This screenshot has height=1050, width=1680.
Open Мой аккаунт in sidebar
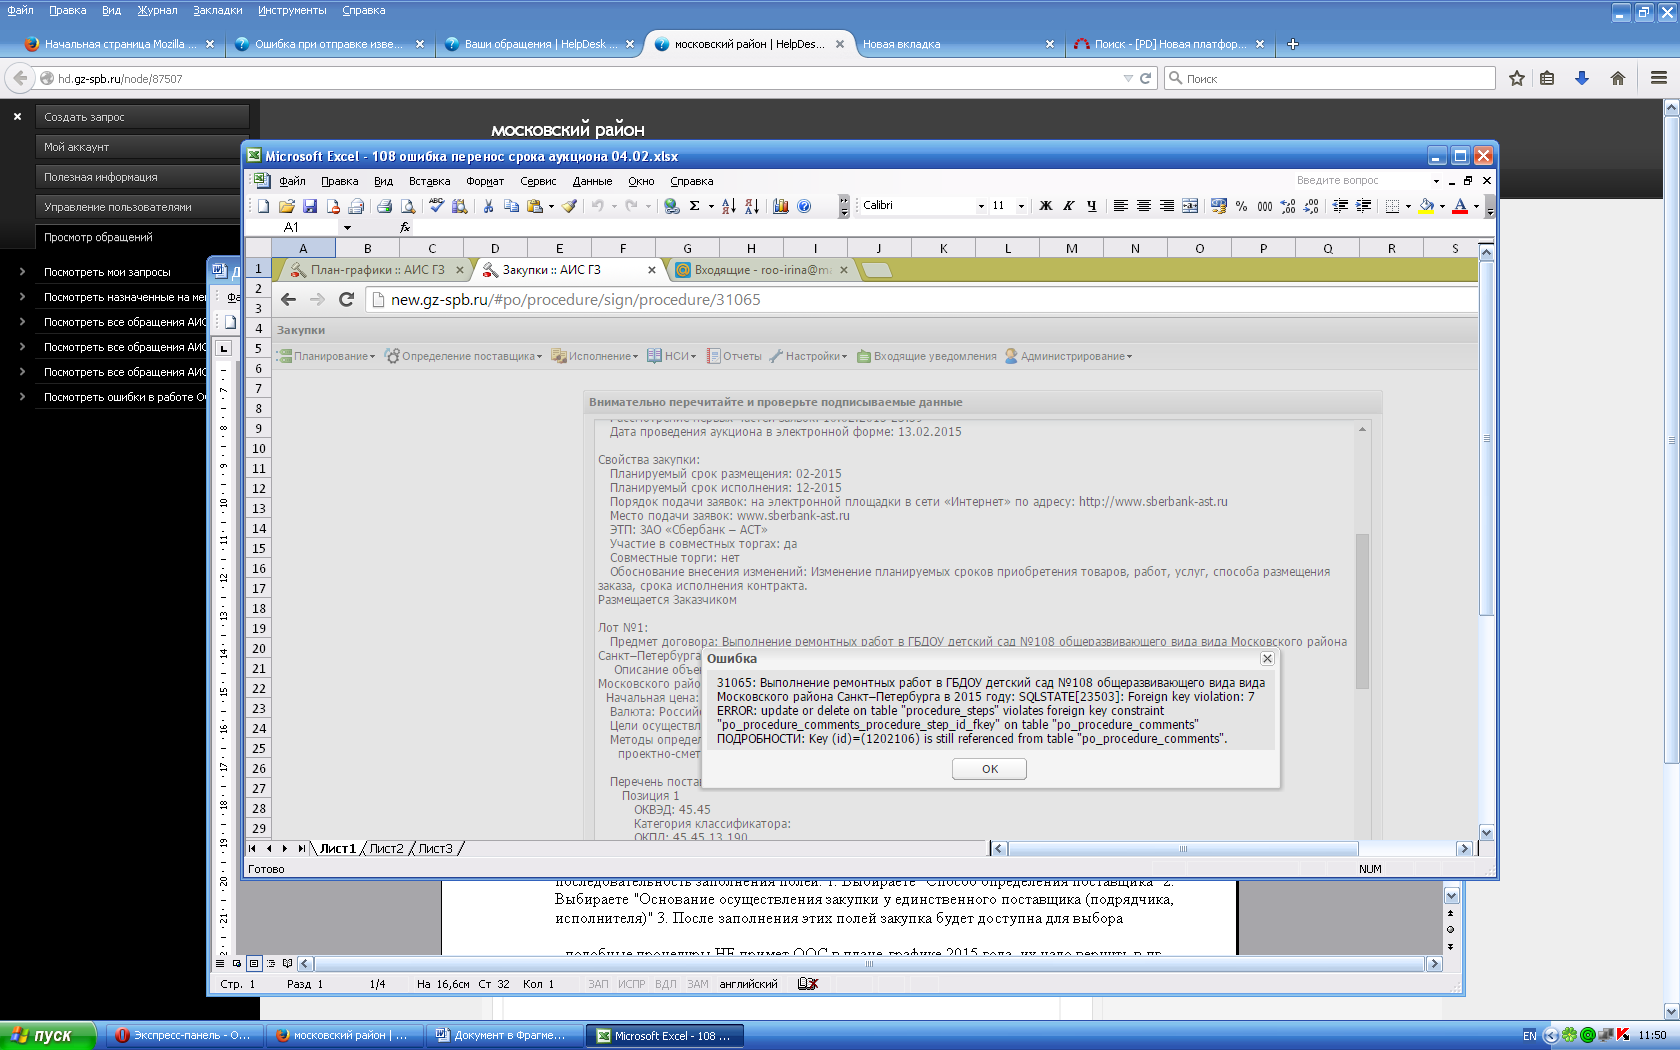[x=142, y=147]
